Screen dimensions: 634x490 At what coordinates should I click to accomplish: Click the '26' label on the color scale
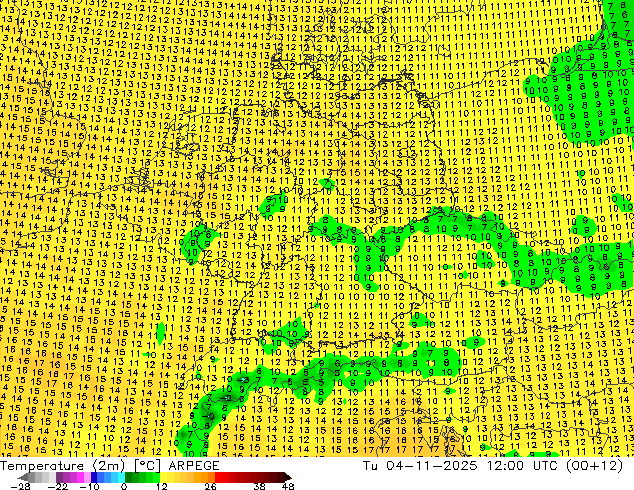pyautogui.click(x=210, y=486)
